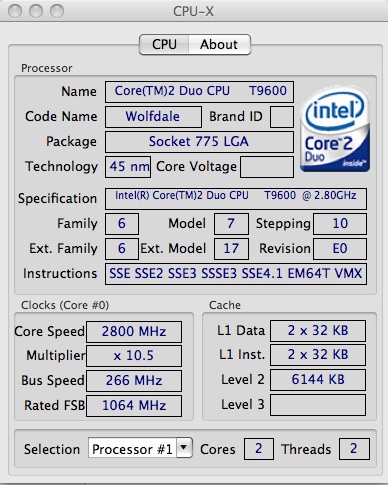The image size is (388, 485).
Task: Click the empty Level 3 cache field
Action: pos(318,405)
